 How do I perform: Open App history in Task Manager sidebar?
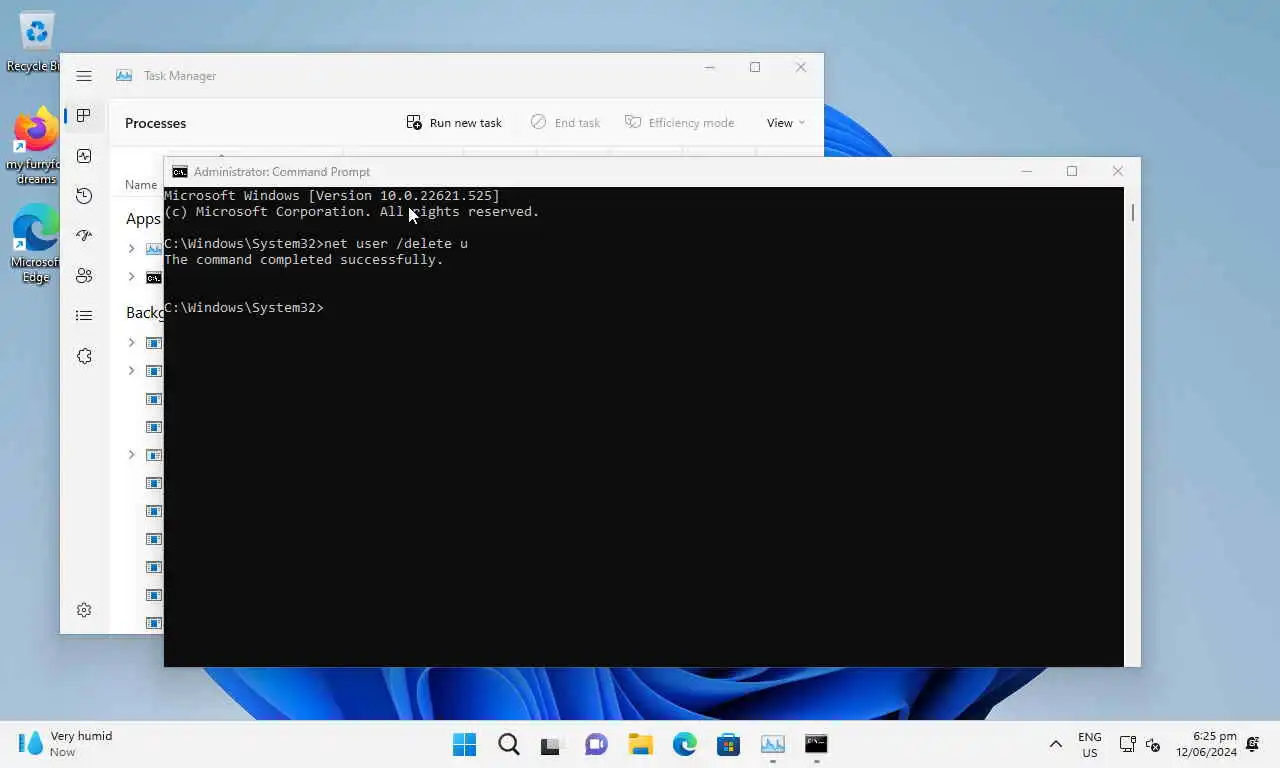84,196
